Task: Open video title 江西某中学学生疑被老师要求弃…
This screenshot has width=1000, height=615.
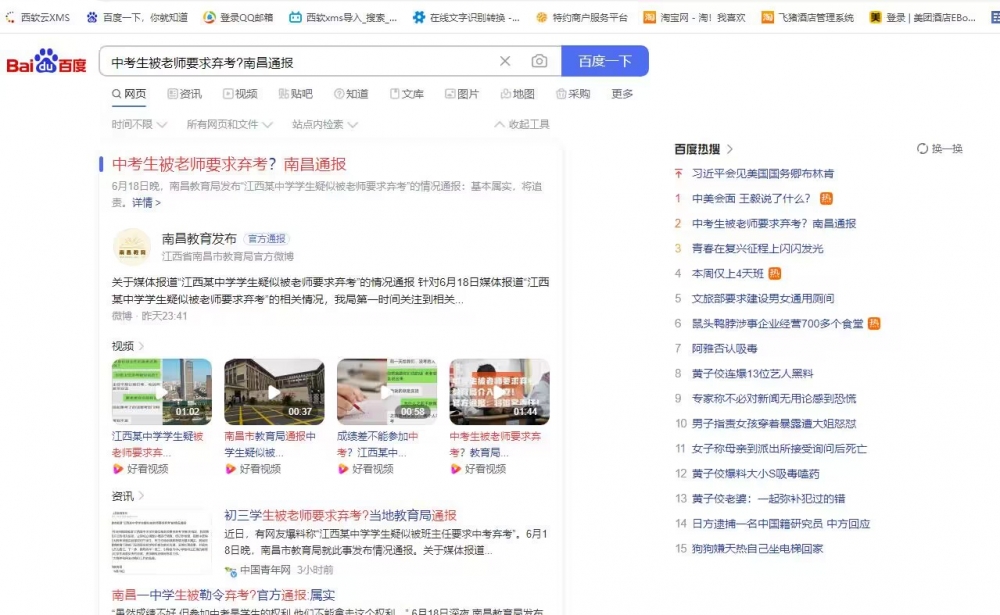Action: point(158,444)
